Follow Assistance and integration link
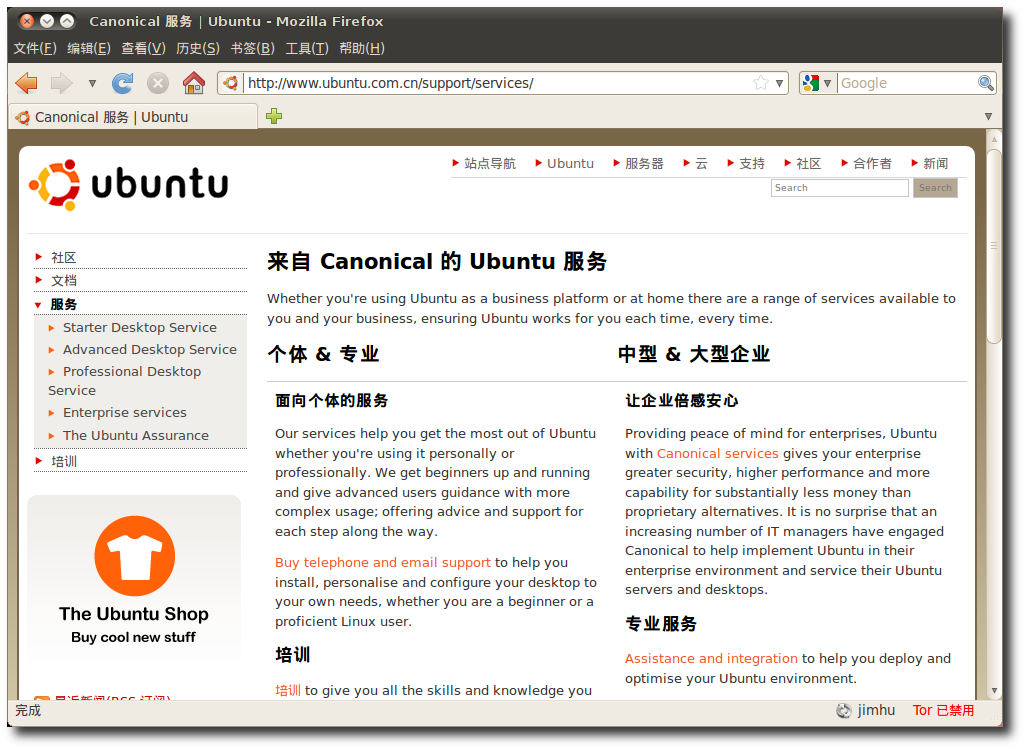 (x=711, y=659)
